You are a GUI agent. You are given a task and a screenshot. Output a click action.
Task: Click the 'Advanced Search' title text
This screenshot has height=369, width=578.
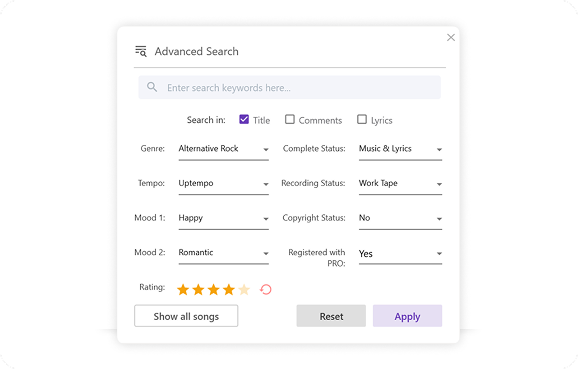point(196,51)
